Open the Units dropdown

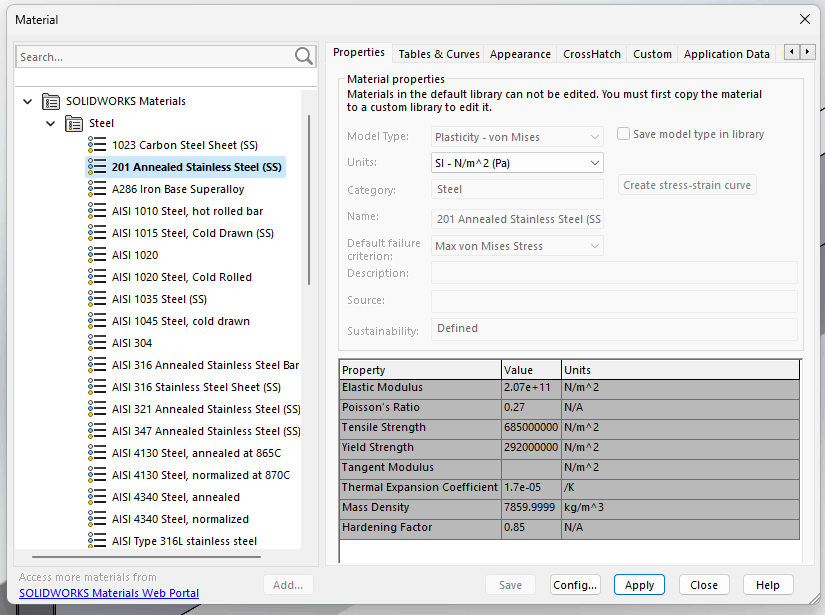click(517, 163)
